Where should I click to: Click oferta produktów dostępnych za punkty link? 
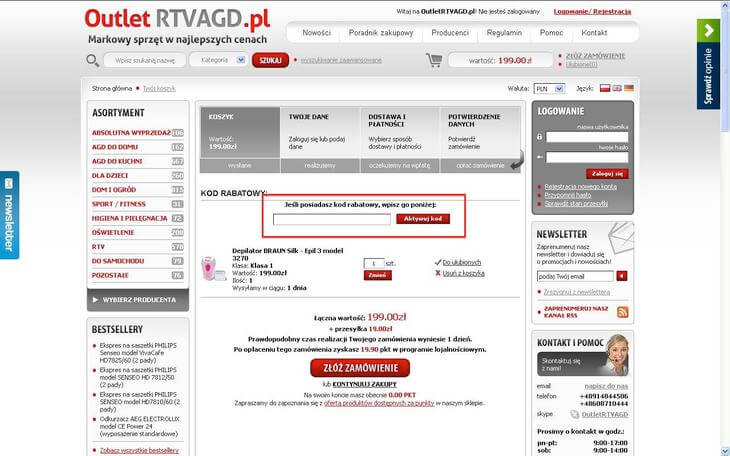point(379,403)
